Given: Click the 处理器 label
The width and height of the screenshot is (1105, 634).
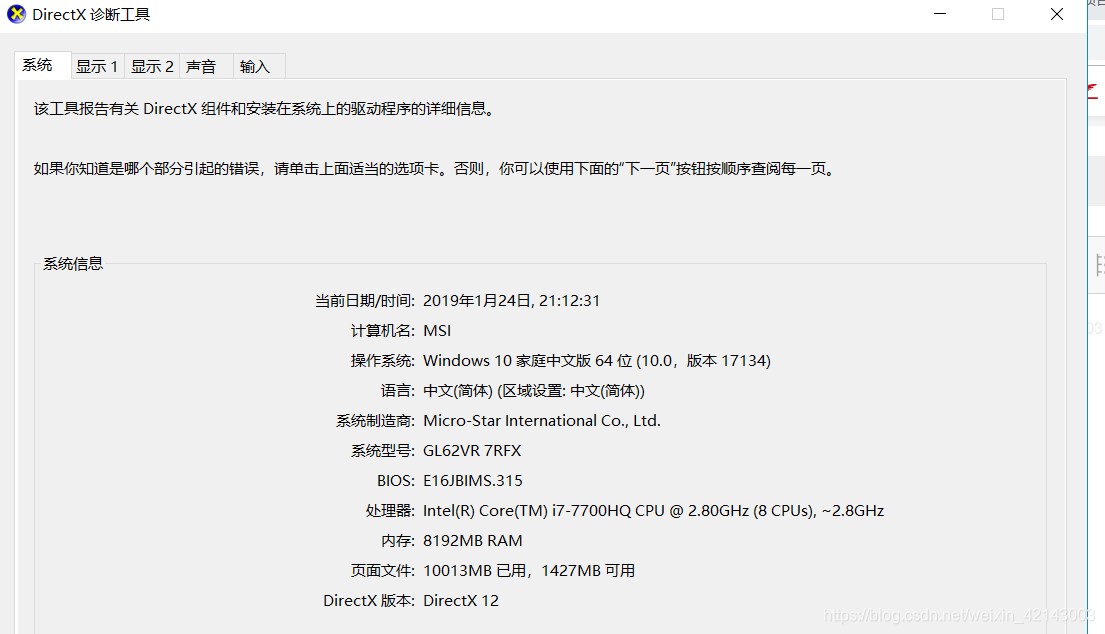Looking at the screenshot, I should (x=390, y=511).
